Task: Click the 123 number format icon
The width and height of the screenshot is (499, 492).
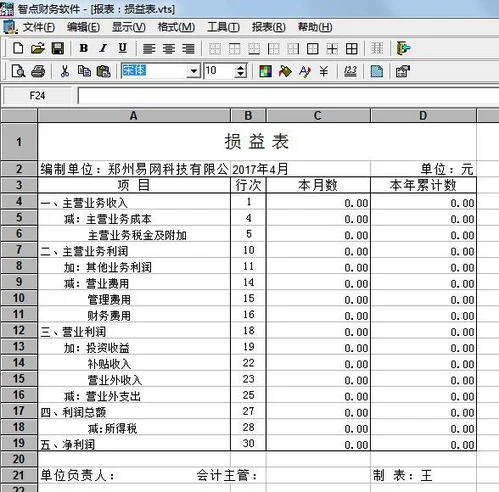Action: coord(350,71)
